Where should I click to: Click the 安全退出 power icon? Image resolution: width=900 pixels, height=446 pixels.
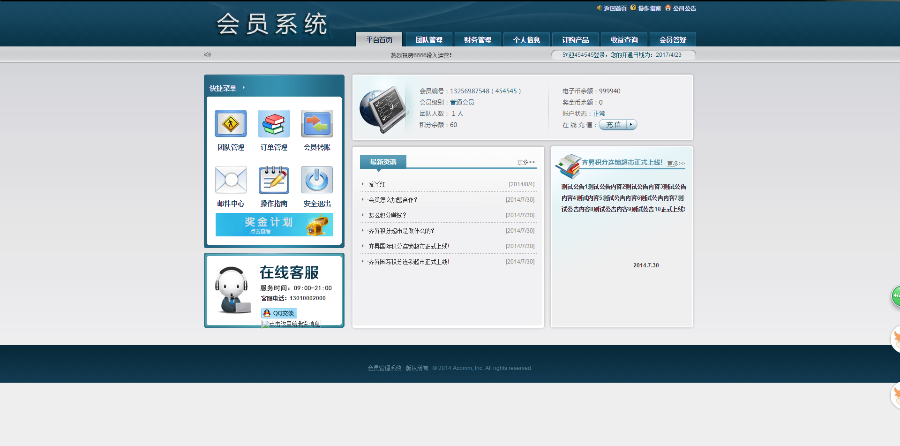tap(316, 180)
